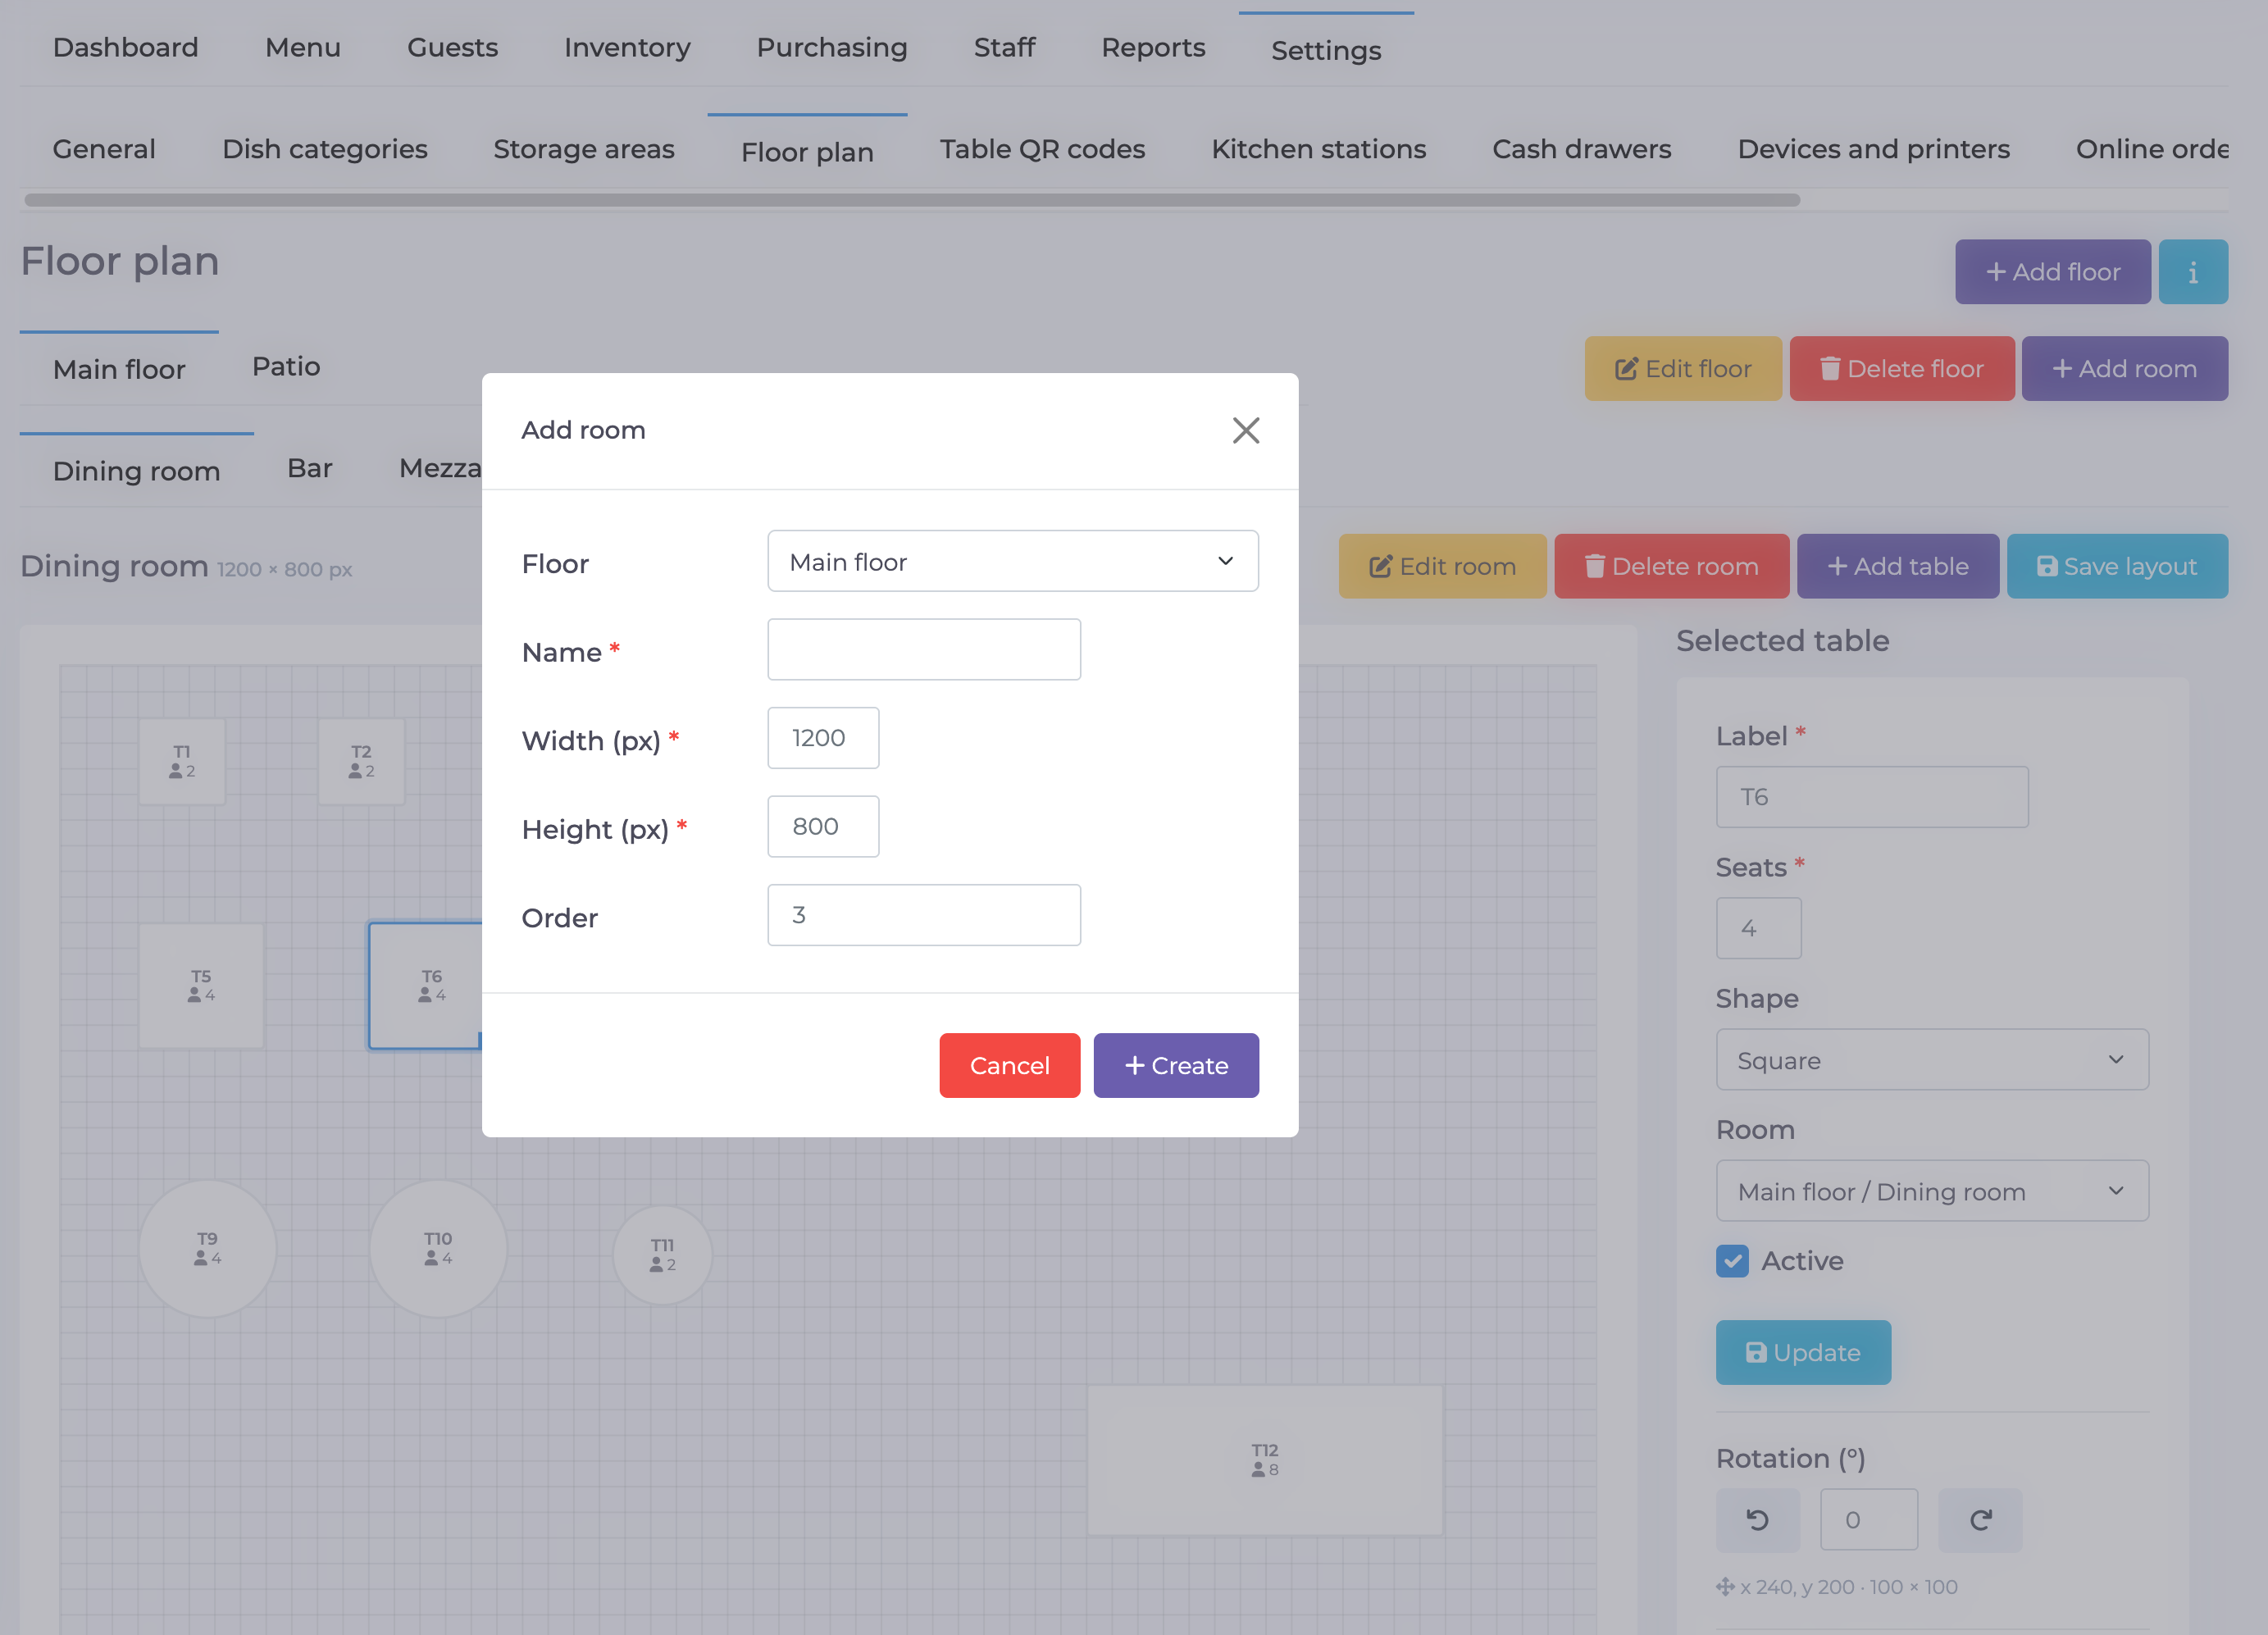Rotate table counter-clockwise icon
The image size is (2268, 1635).
pyautogui.click(x=1757, y=1519)
